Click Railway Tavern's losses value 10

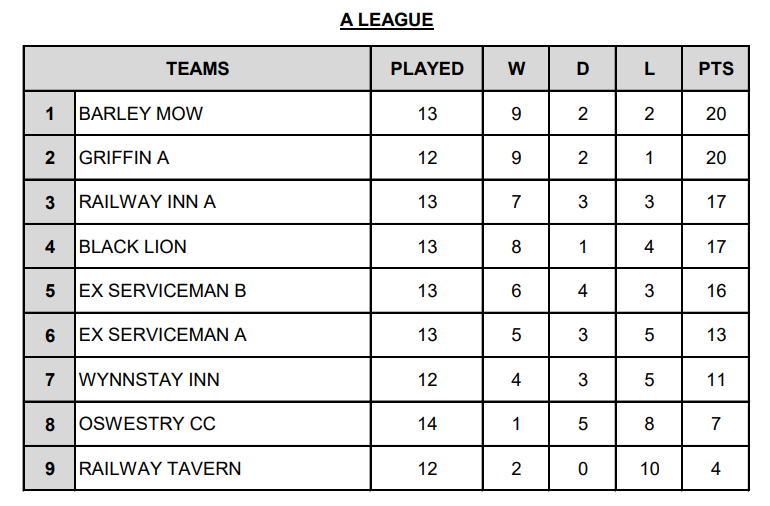pyautogui.click(x=649, y=468)
